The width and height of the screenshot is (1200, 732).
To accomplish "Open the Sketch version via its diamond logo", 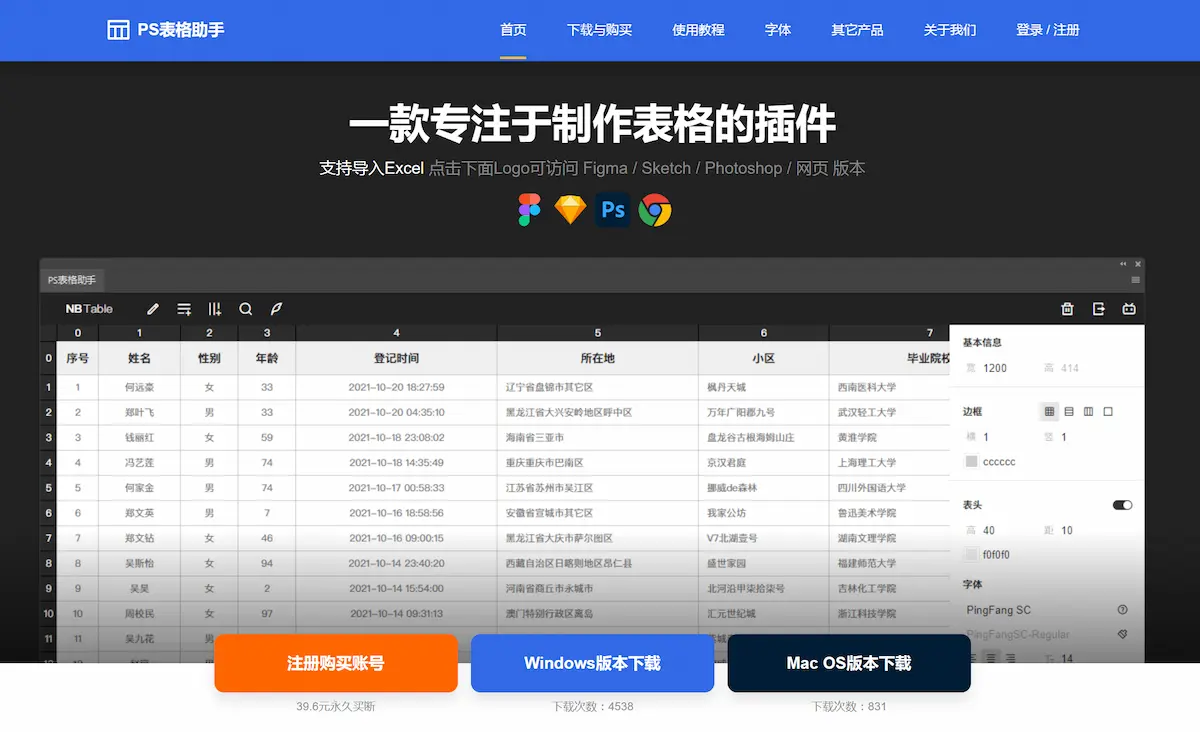I will [571, 210].
